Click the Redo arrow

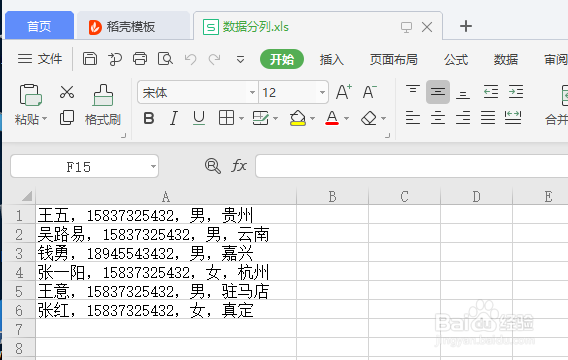click(214, 59)
